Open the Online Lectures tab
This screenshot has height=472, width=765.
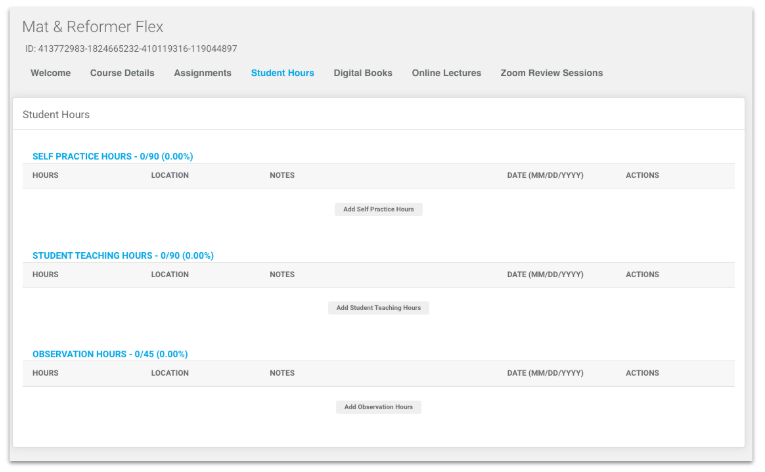446,73
